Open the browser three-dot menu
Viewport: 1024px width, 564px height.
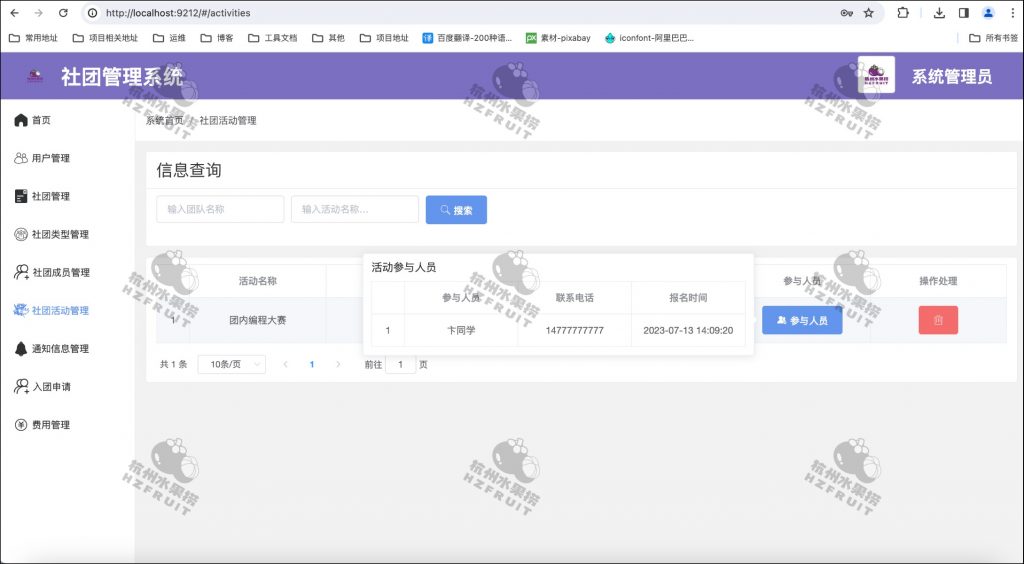1012,13
